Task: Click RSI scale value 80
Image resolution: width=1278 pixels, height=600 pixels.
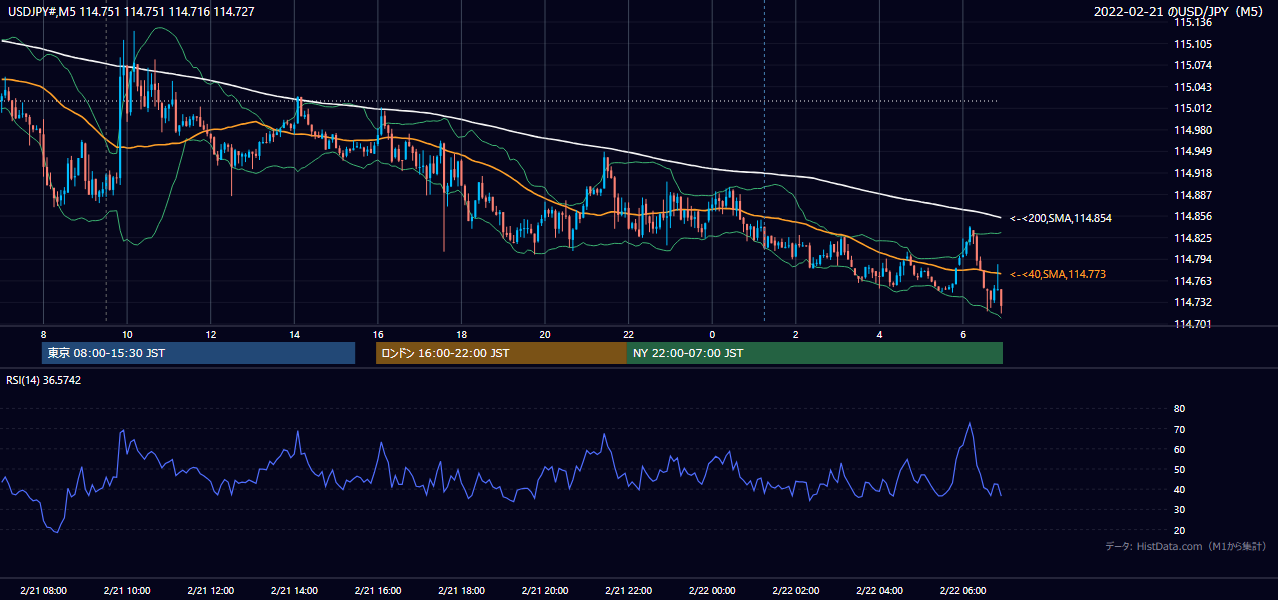Action: click(x=1179, y=409)
